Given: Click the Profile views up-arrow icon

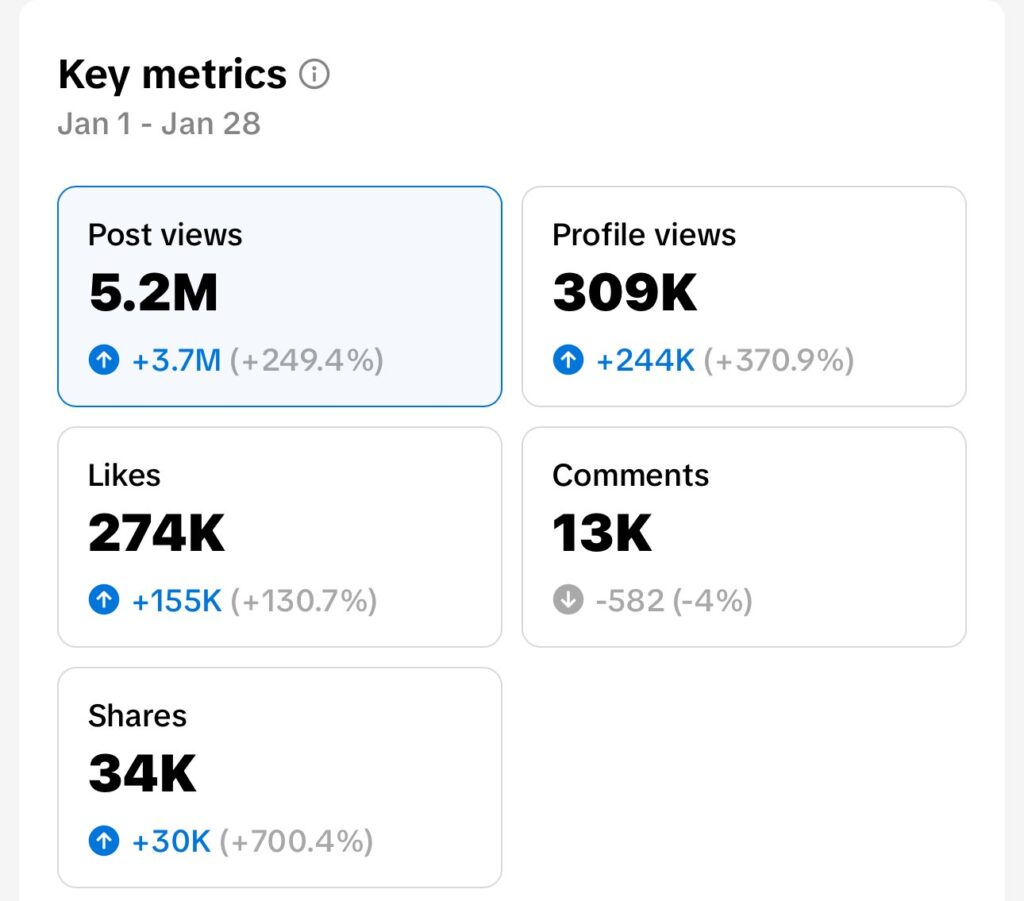Looking at the screenshot, I should click(568, 360).
